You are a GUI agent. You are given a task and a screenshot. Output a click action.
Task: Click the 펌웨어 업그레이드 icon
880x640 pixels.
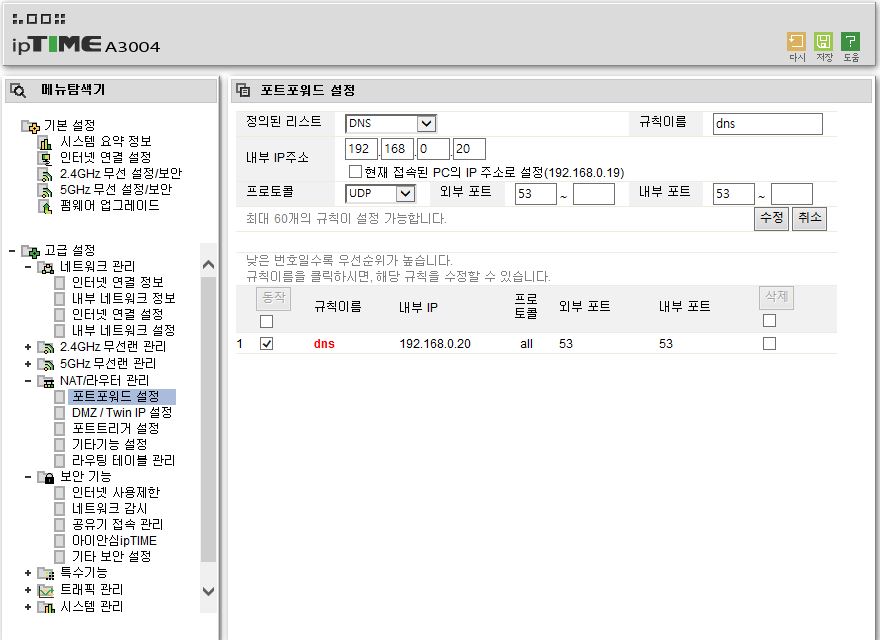(x=45, y=207)
